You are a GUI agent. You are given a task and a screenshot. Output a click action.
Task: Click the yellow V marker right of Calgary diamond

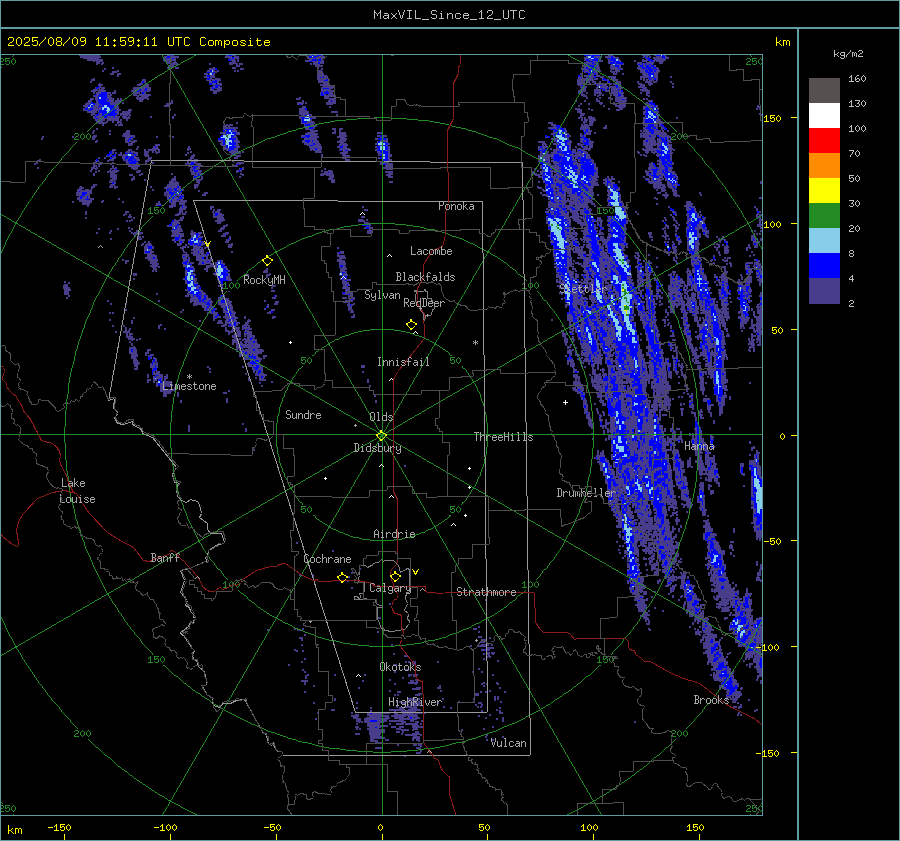point(416,572)
